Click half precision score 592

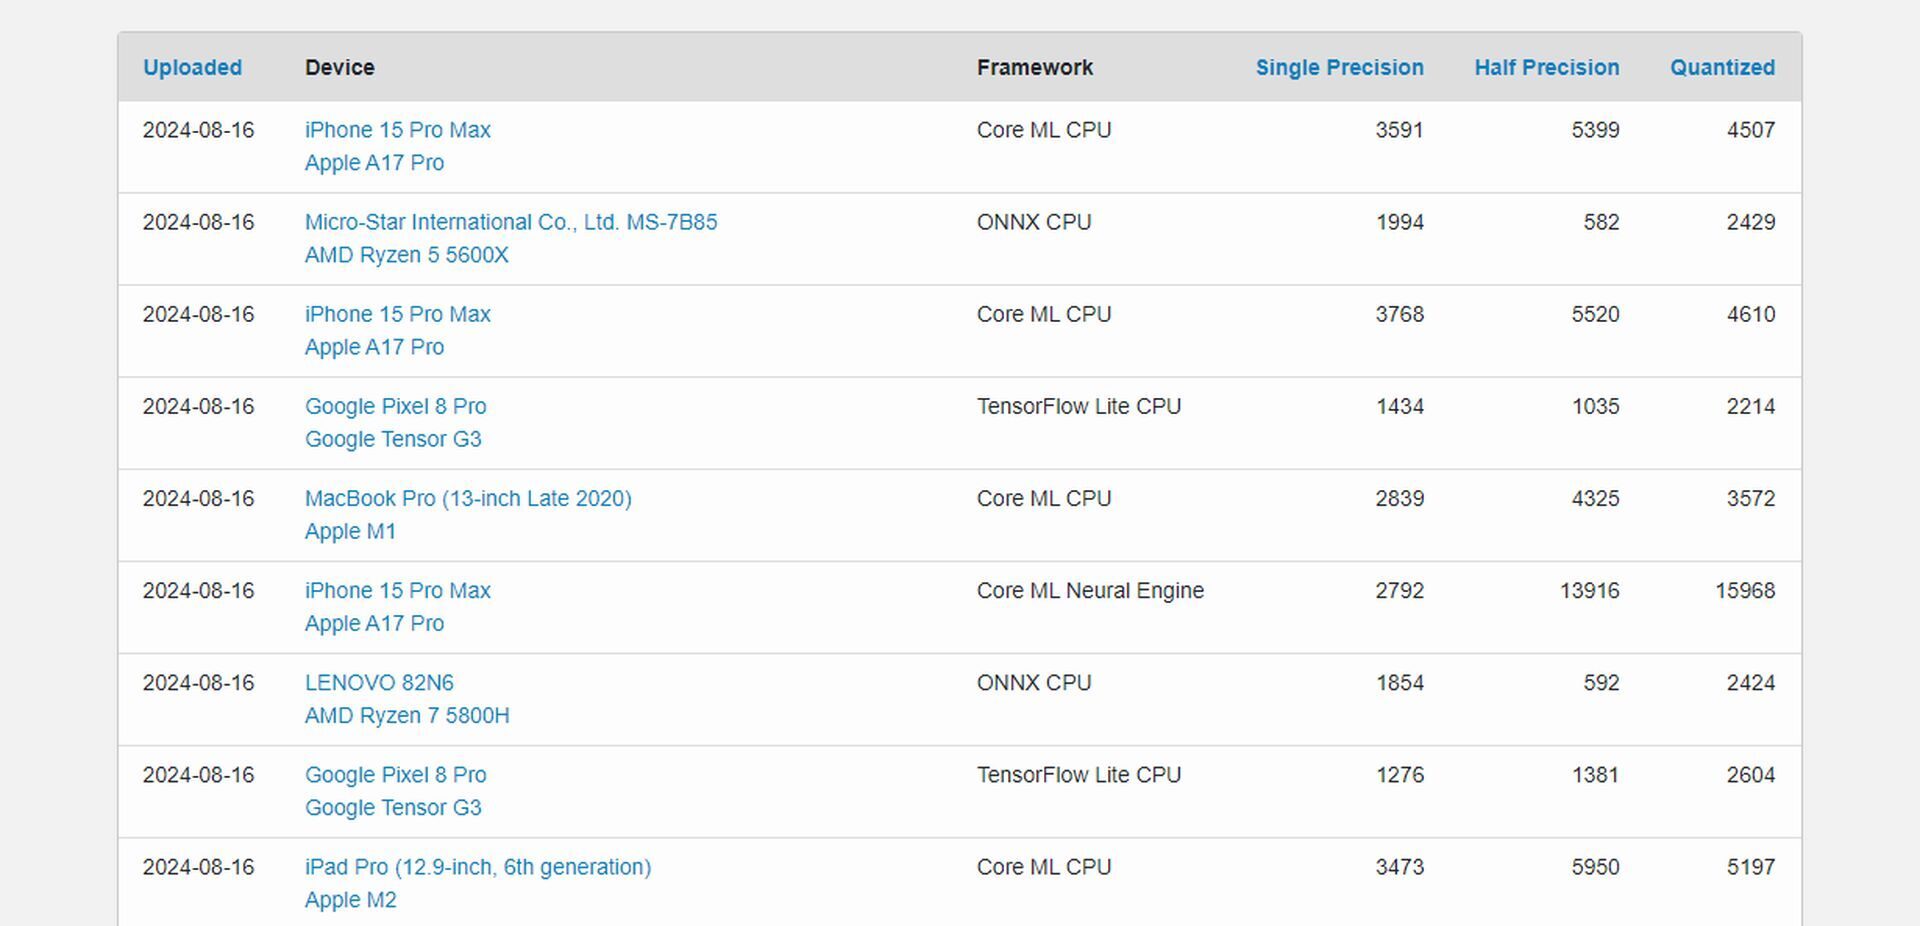coord(1601,683)
